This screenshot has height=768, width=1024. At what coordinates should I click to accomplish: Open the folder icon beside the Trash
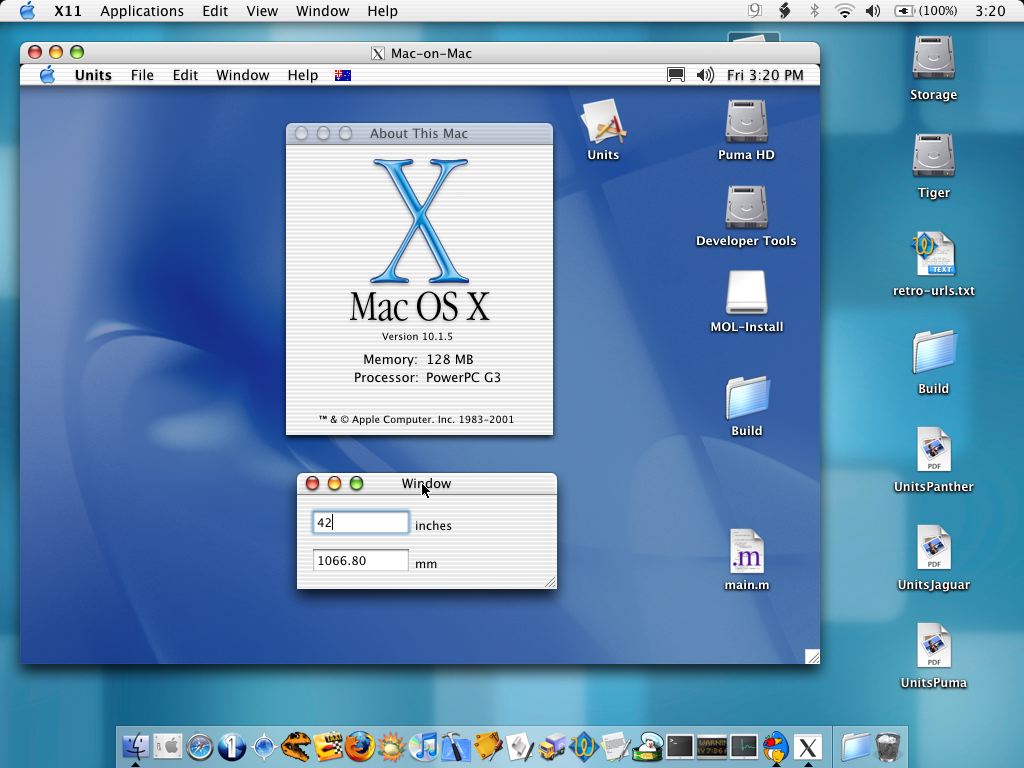856,746
